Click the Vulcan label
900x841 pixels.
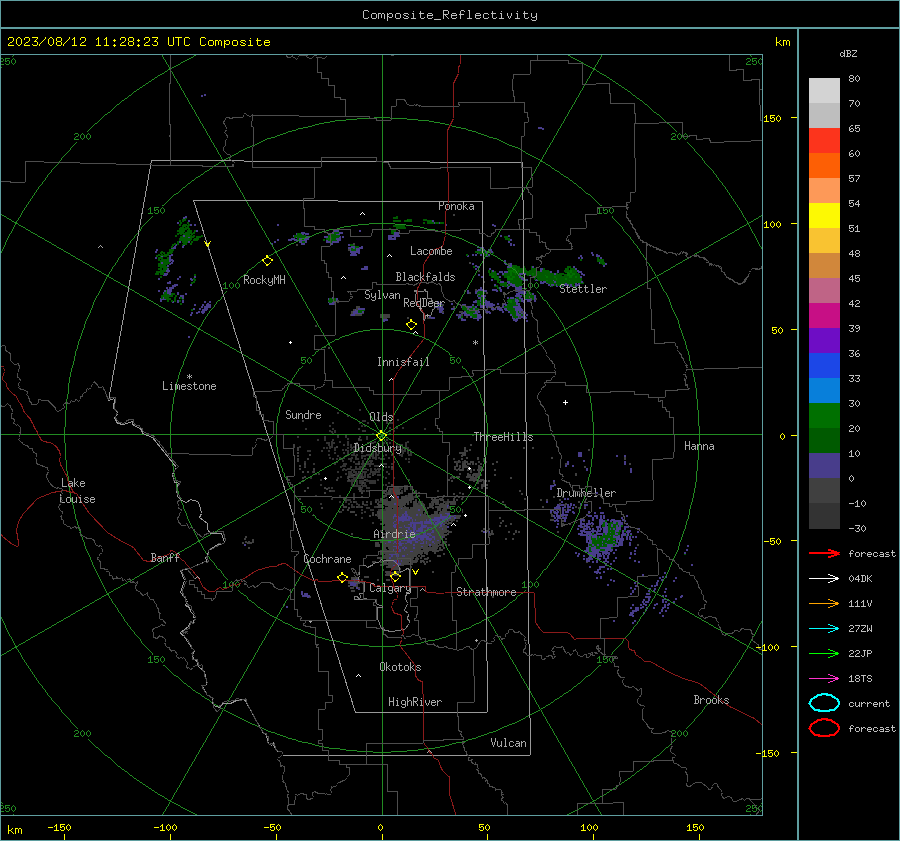click(x=509, y=743)
